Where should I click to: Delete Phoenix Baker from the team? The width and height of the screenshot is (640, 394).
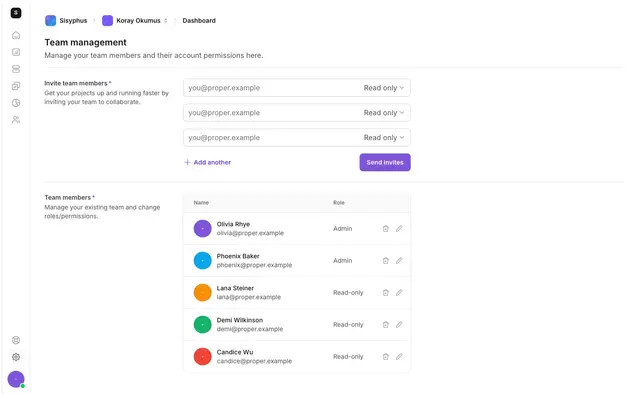pos(386,260)
